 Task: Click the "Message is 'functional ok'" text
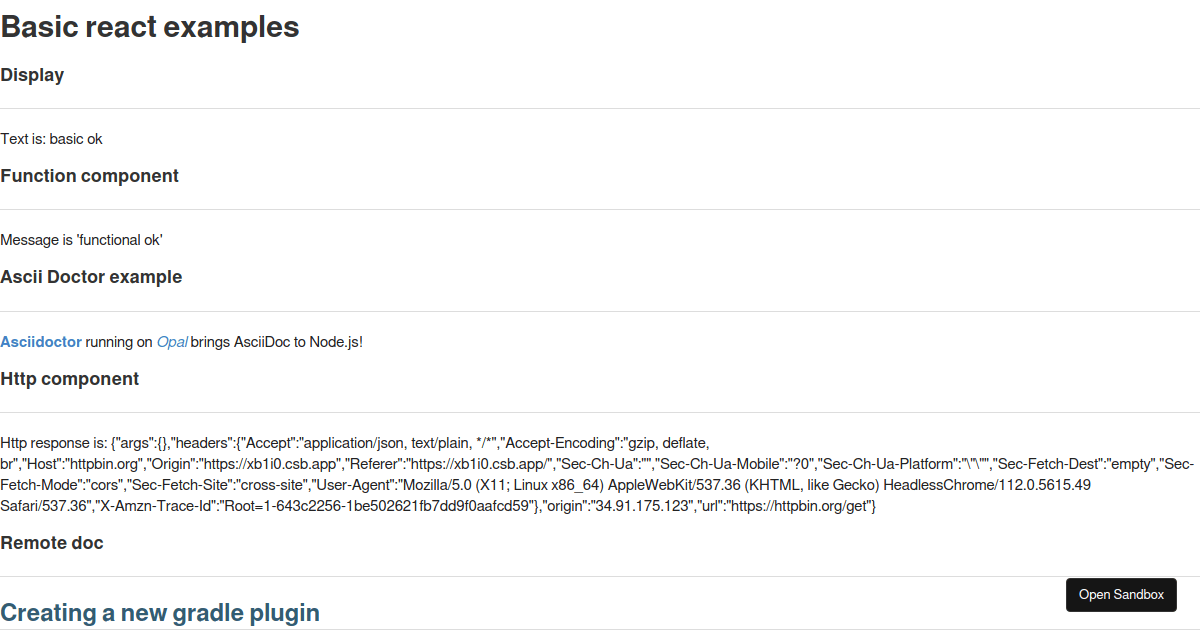81,240
